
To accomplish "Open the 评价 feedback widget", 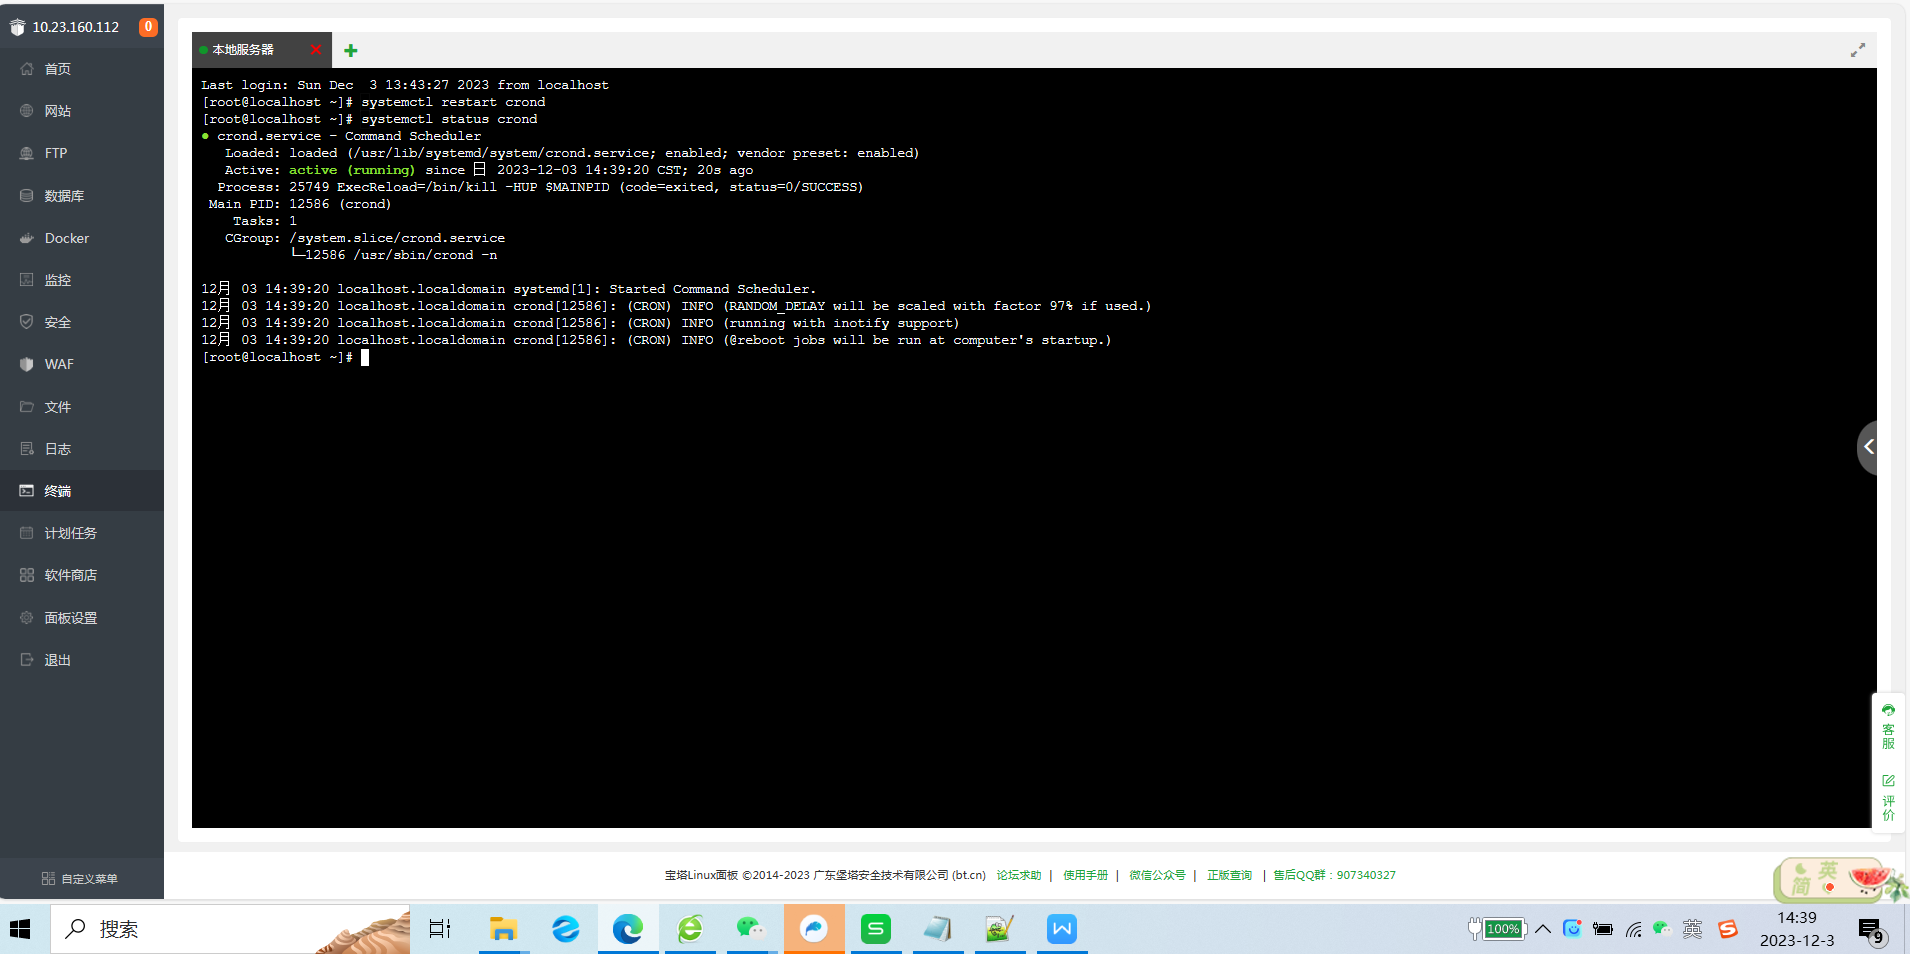I will 1888,797.
